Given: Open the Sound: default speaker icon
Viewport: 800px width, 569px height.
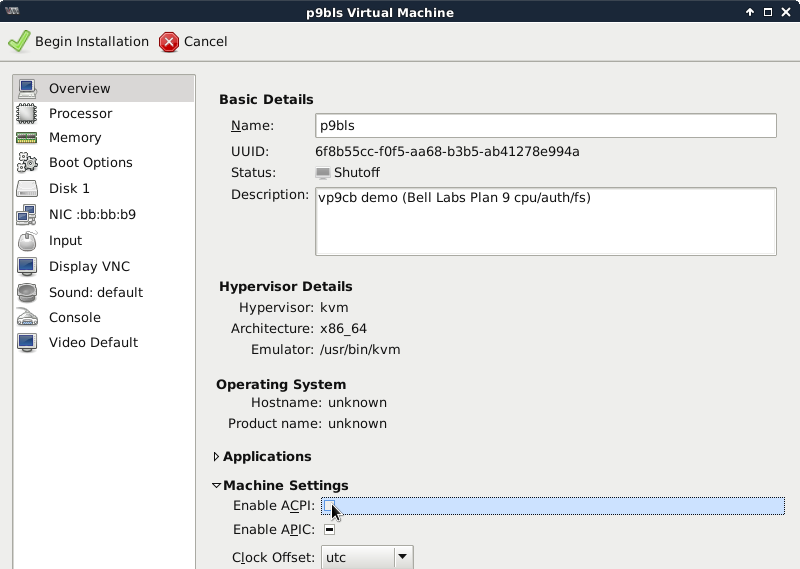Looking at the screenshot, I should coord(28,292).
